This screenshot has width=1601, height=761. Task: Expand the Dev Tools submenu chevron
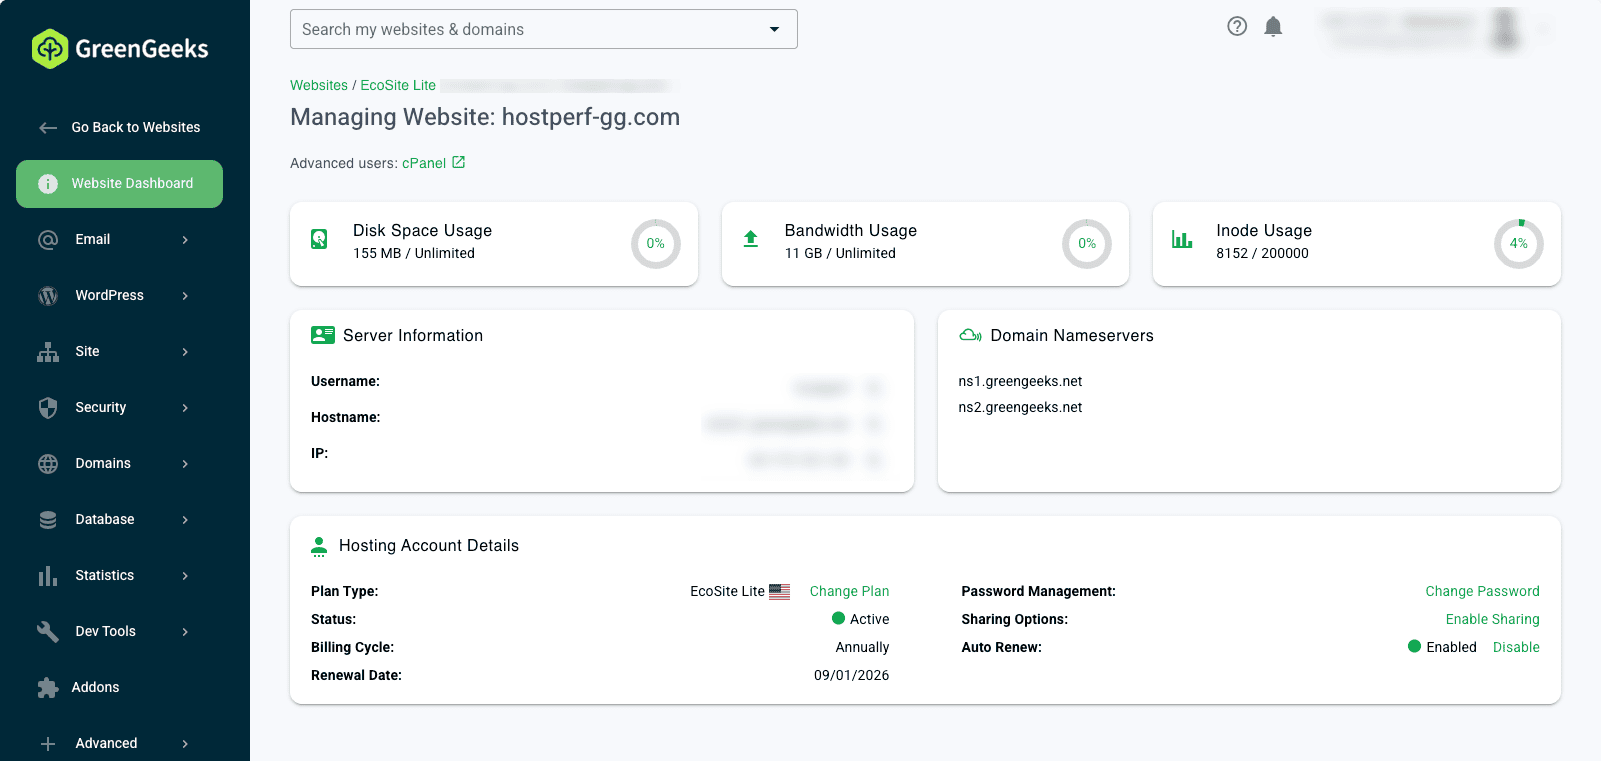(x=185, y=632)
